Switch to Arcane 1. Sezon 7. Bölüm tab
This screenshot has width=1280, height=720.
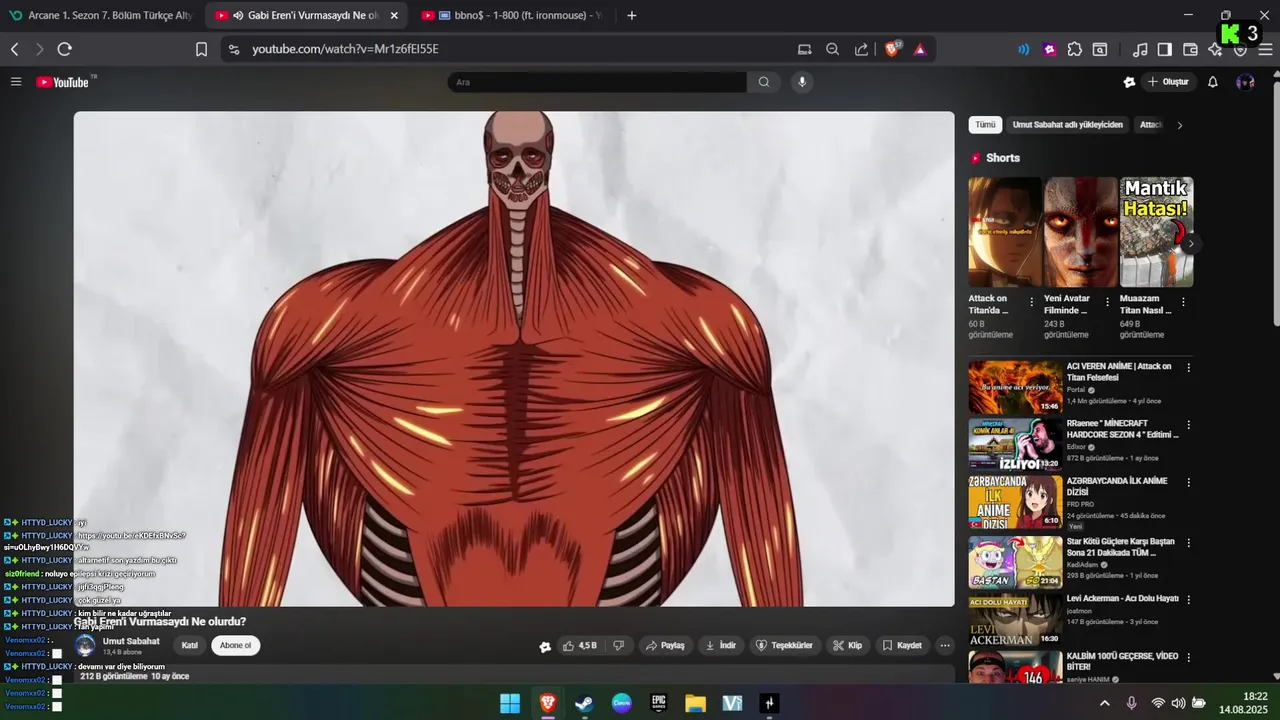[100, 15]
